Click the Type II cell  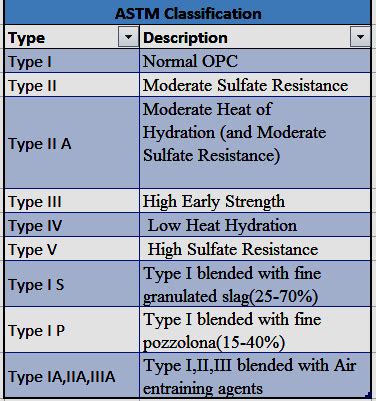(72, 85)
